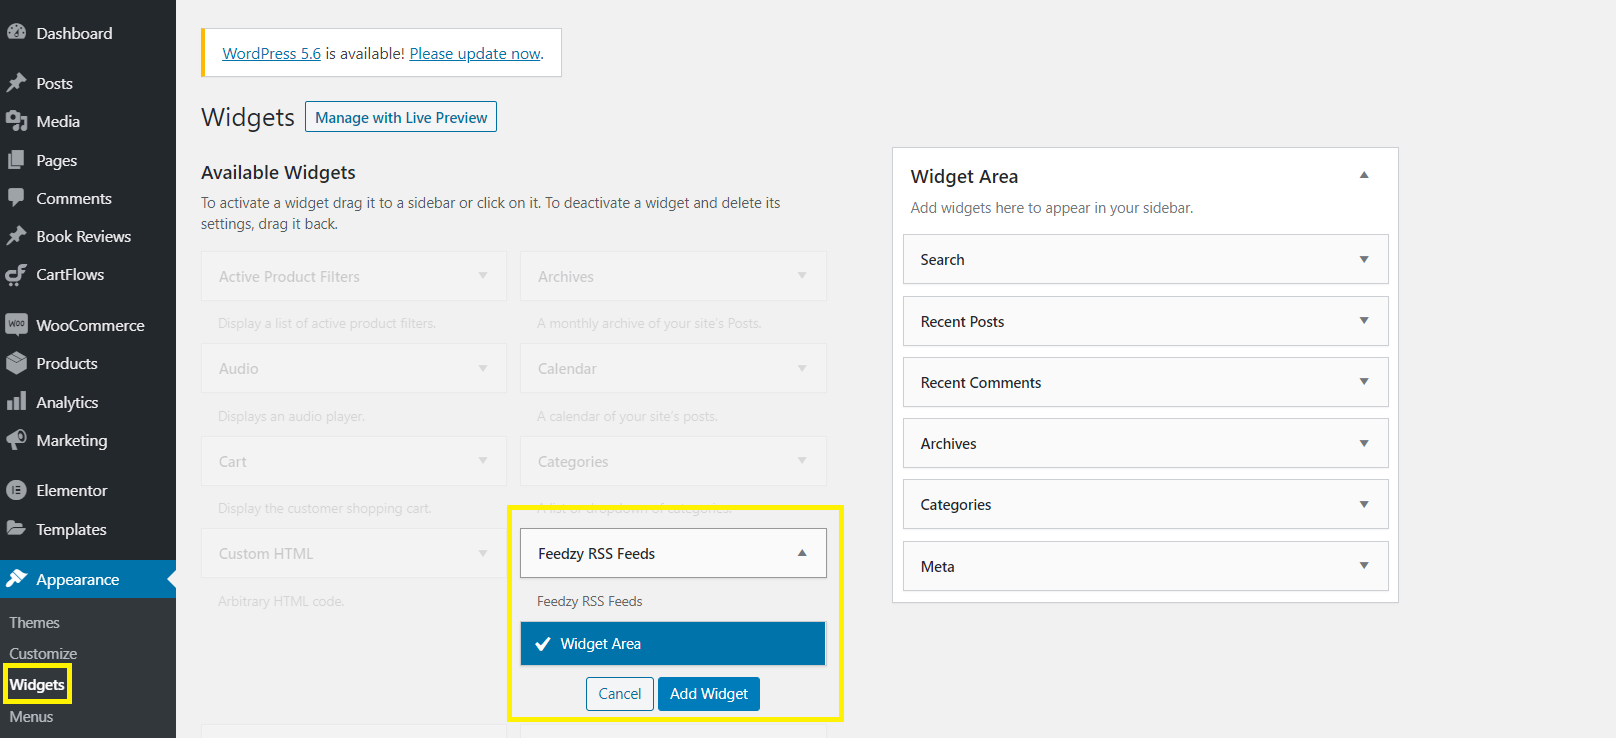Open the Menus submenu item
The width and height of the screenshot is (1616, 738).
(x=31, y=716)
